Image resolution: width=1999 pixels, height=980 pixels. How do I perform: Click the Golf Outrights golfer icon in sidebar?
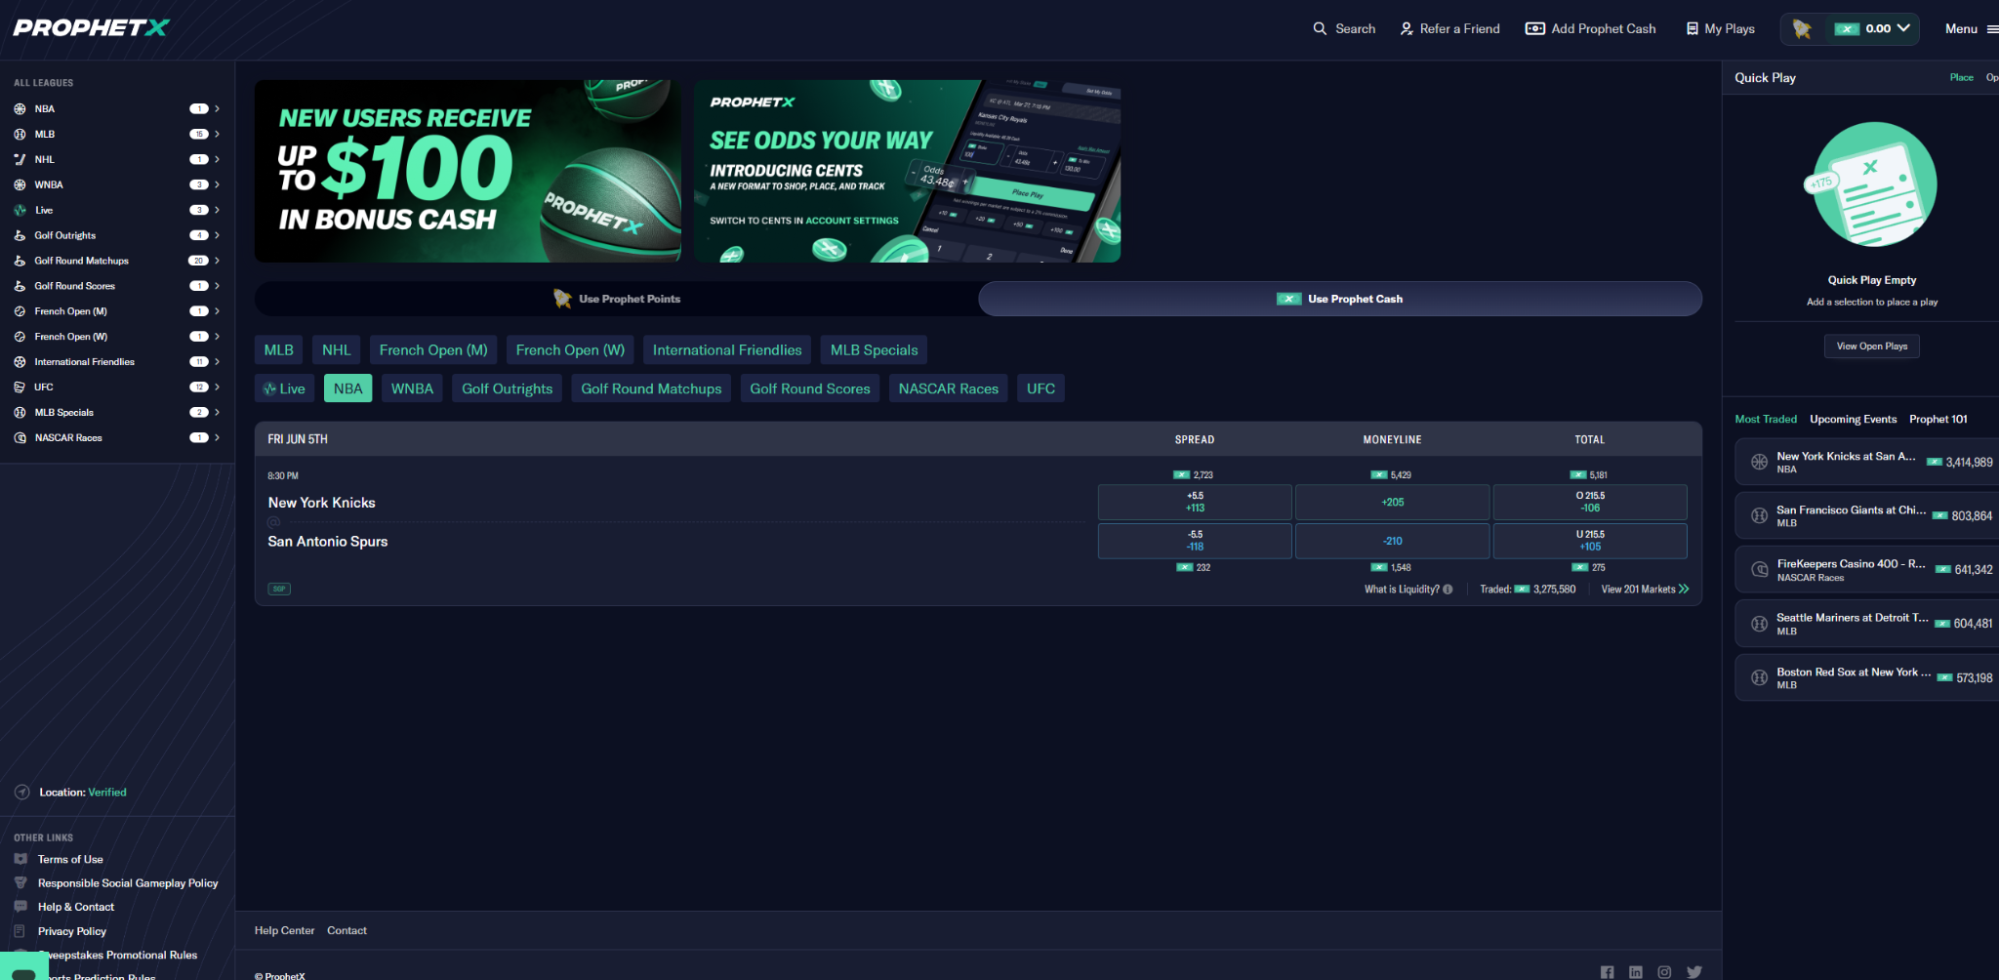click(x=20, y=236)
